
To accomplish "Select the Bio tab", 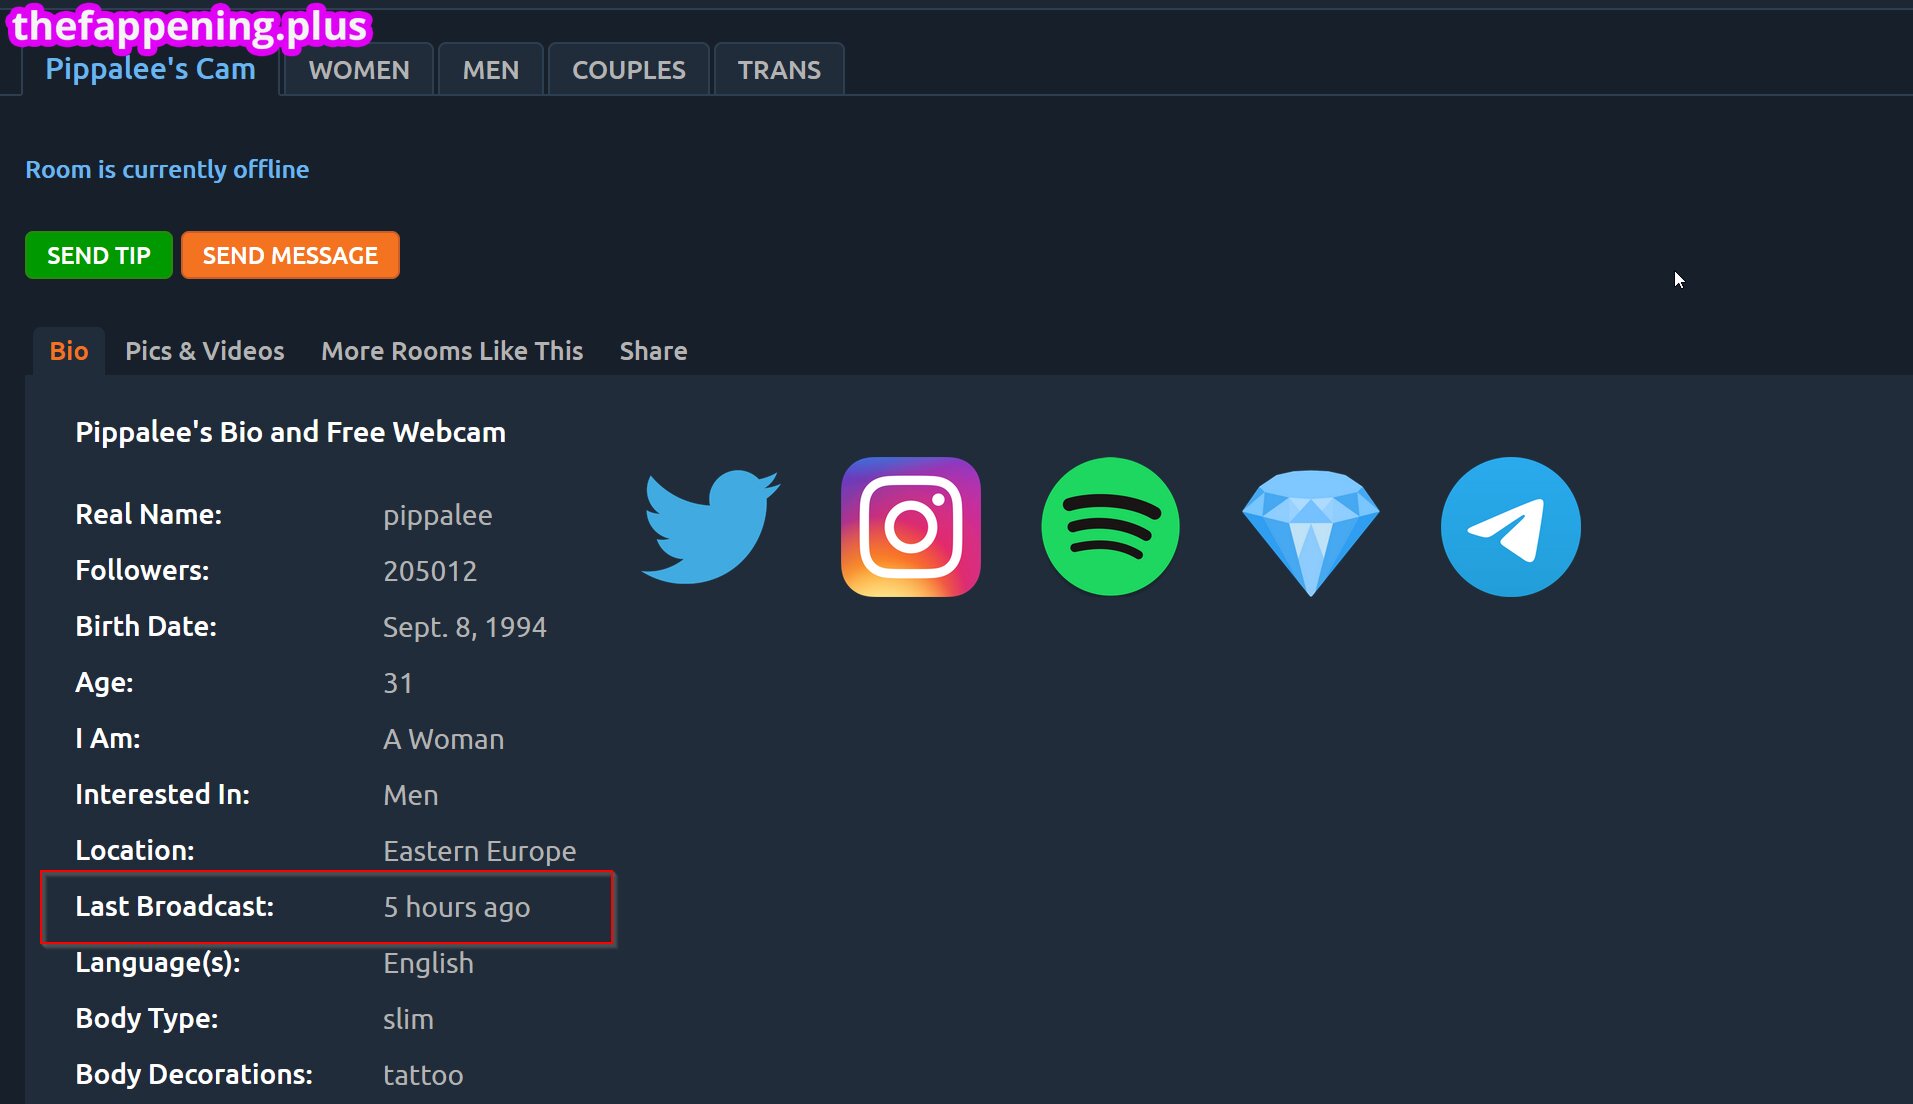I will point(69,351).
